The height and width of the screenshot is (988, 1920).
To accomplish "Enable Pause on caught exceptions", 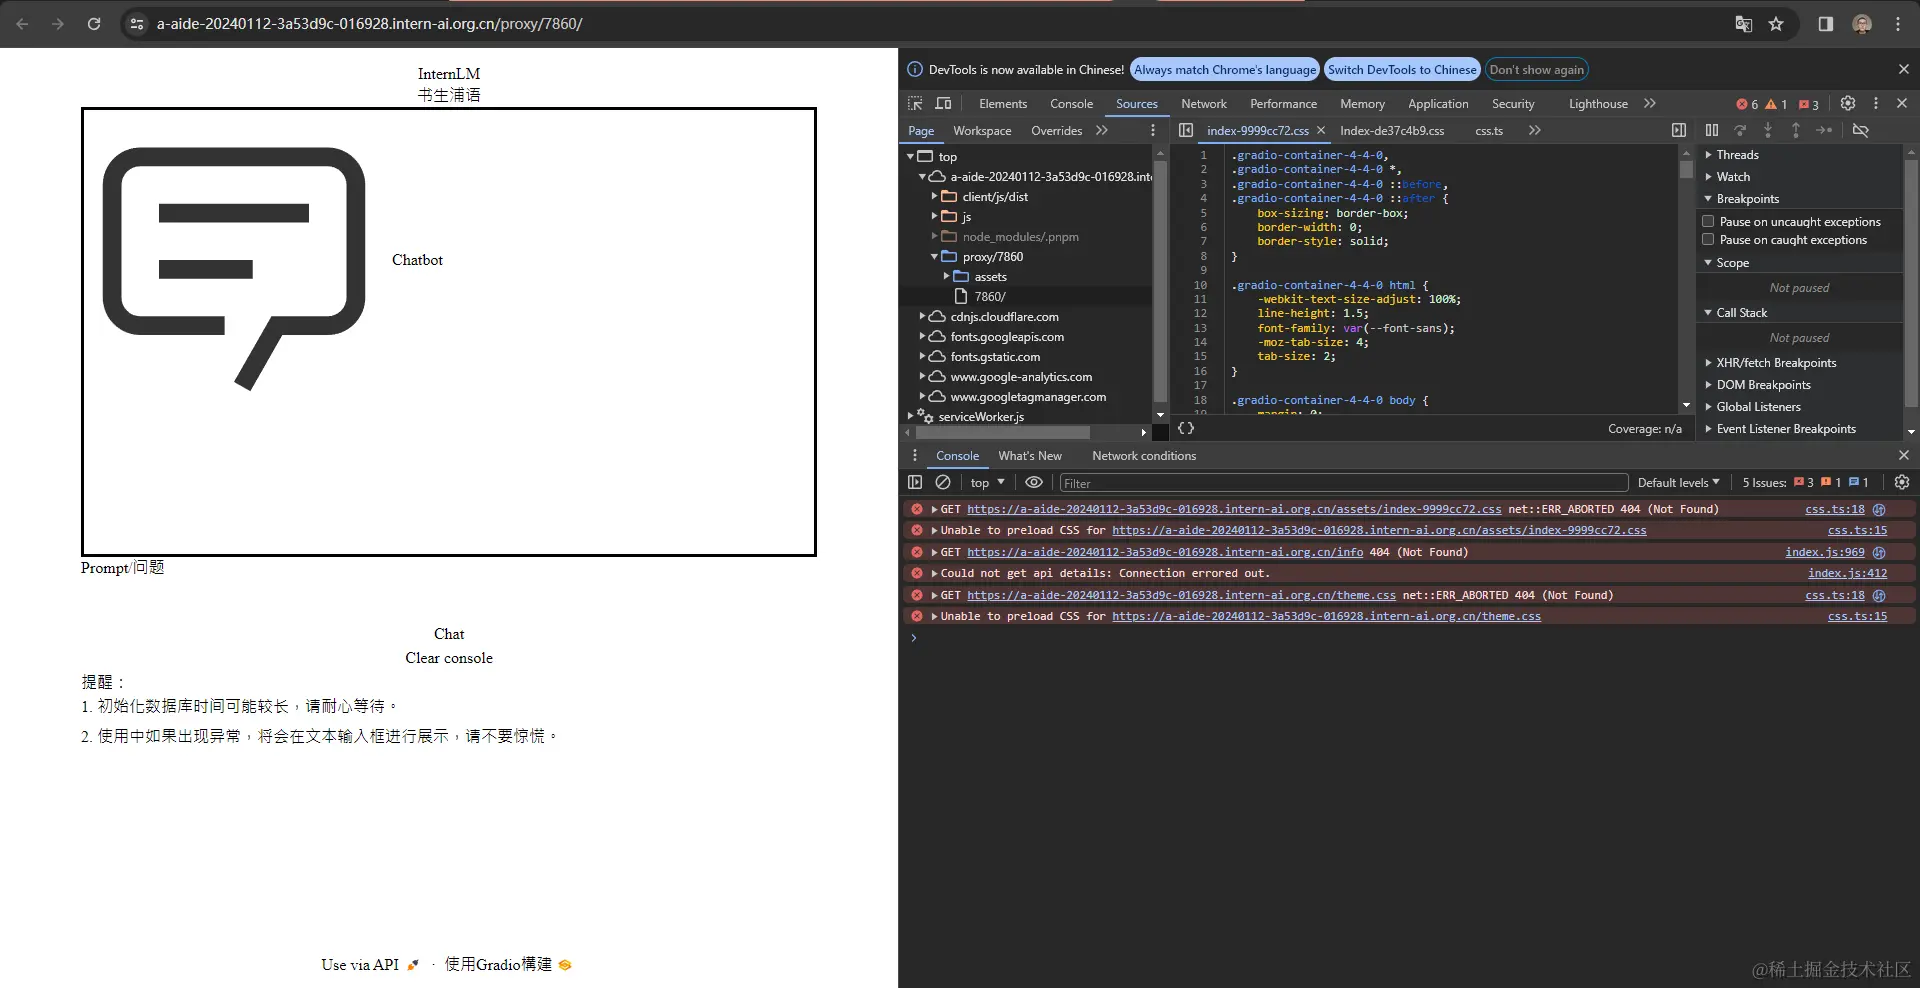I will click(x=1709, y=239).
